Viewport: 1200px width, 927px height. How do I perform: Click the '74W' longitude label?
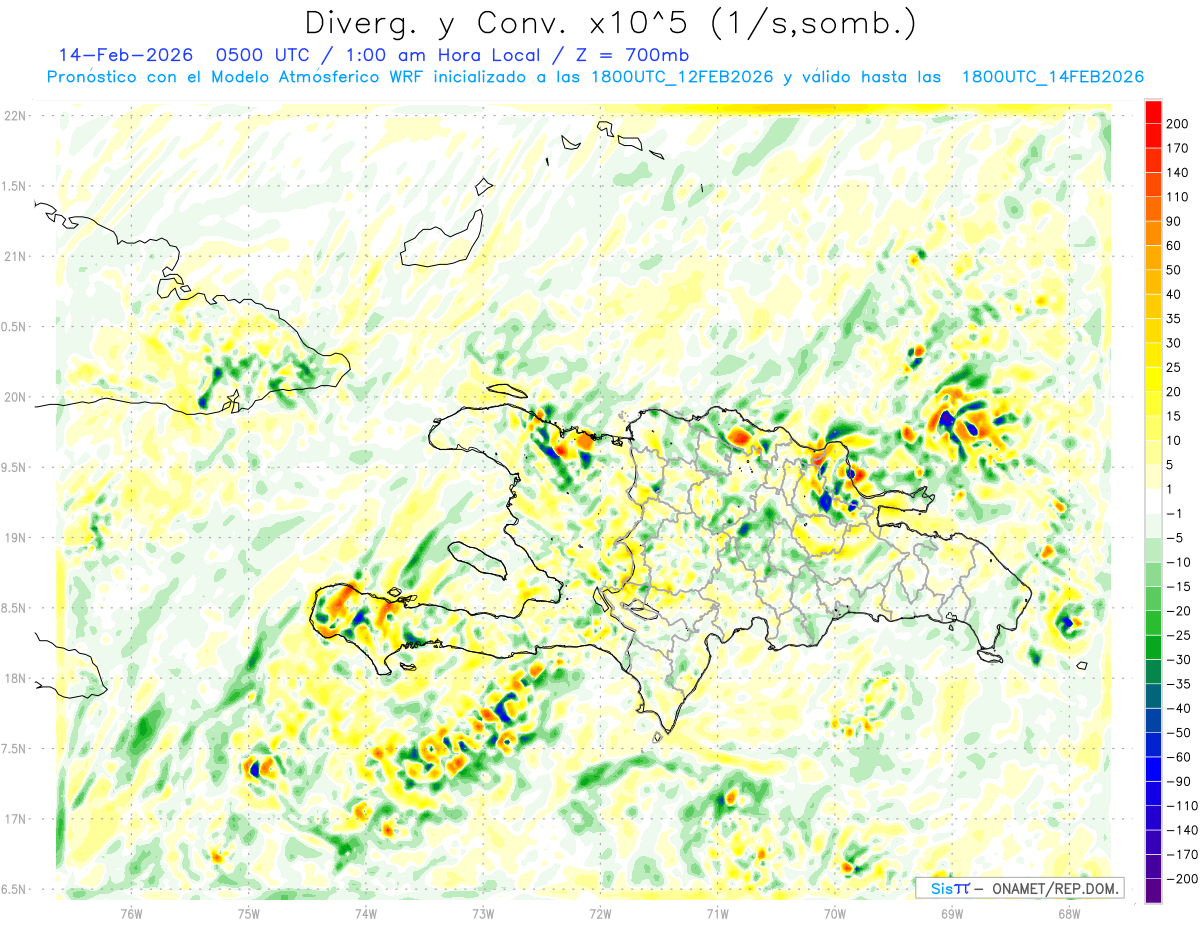tap(366, 913)
